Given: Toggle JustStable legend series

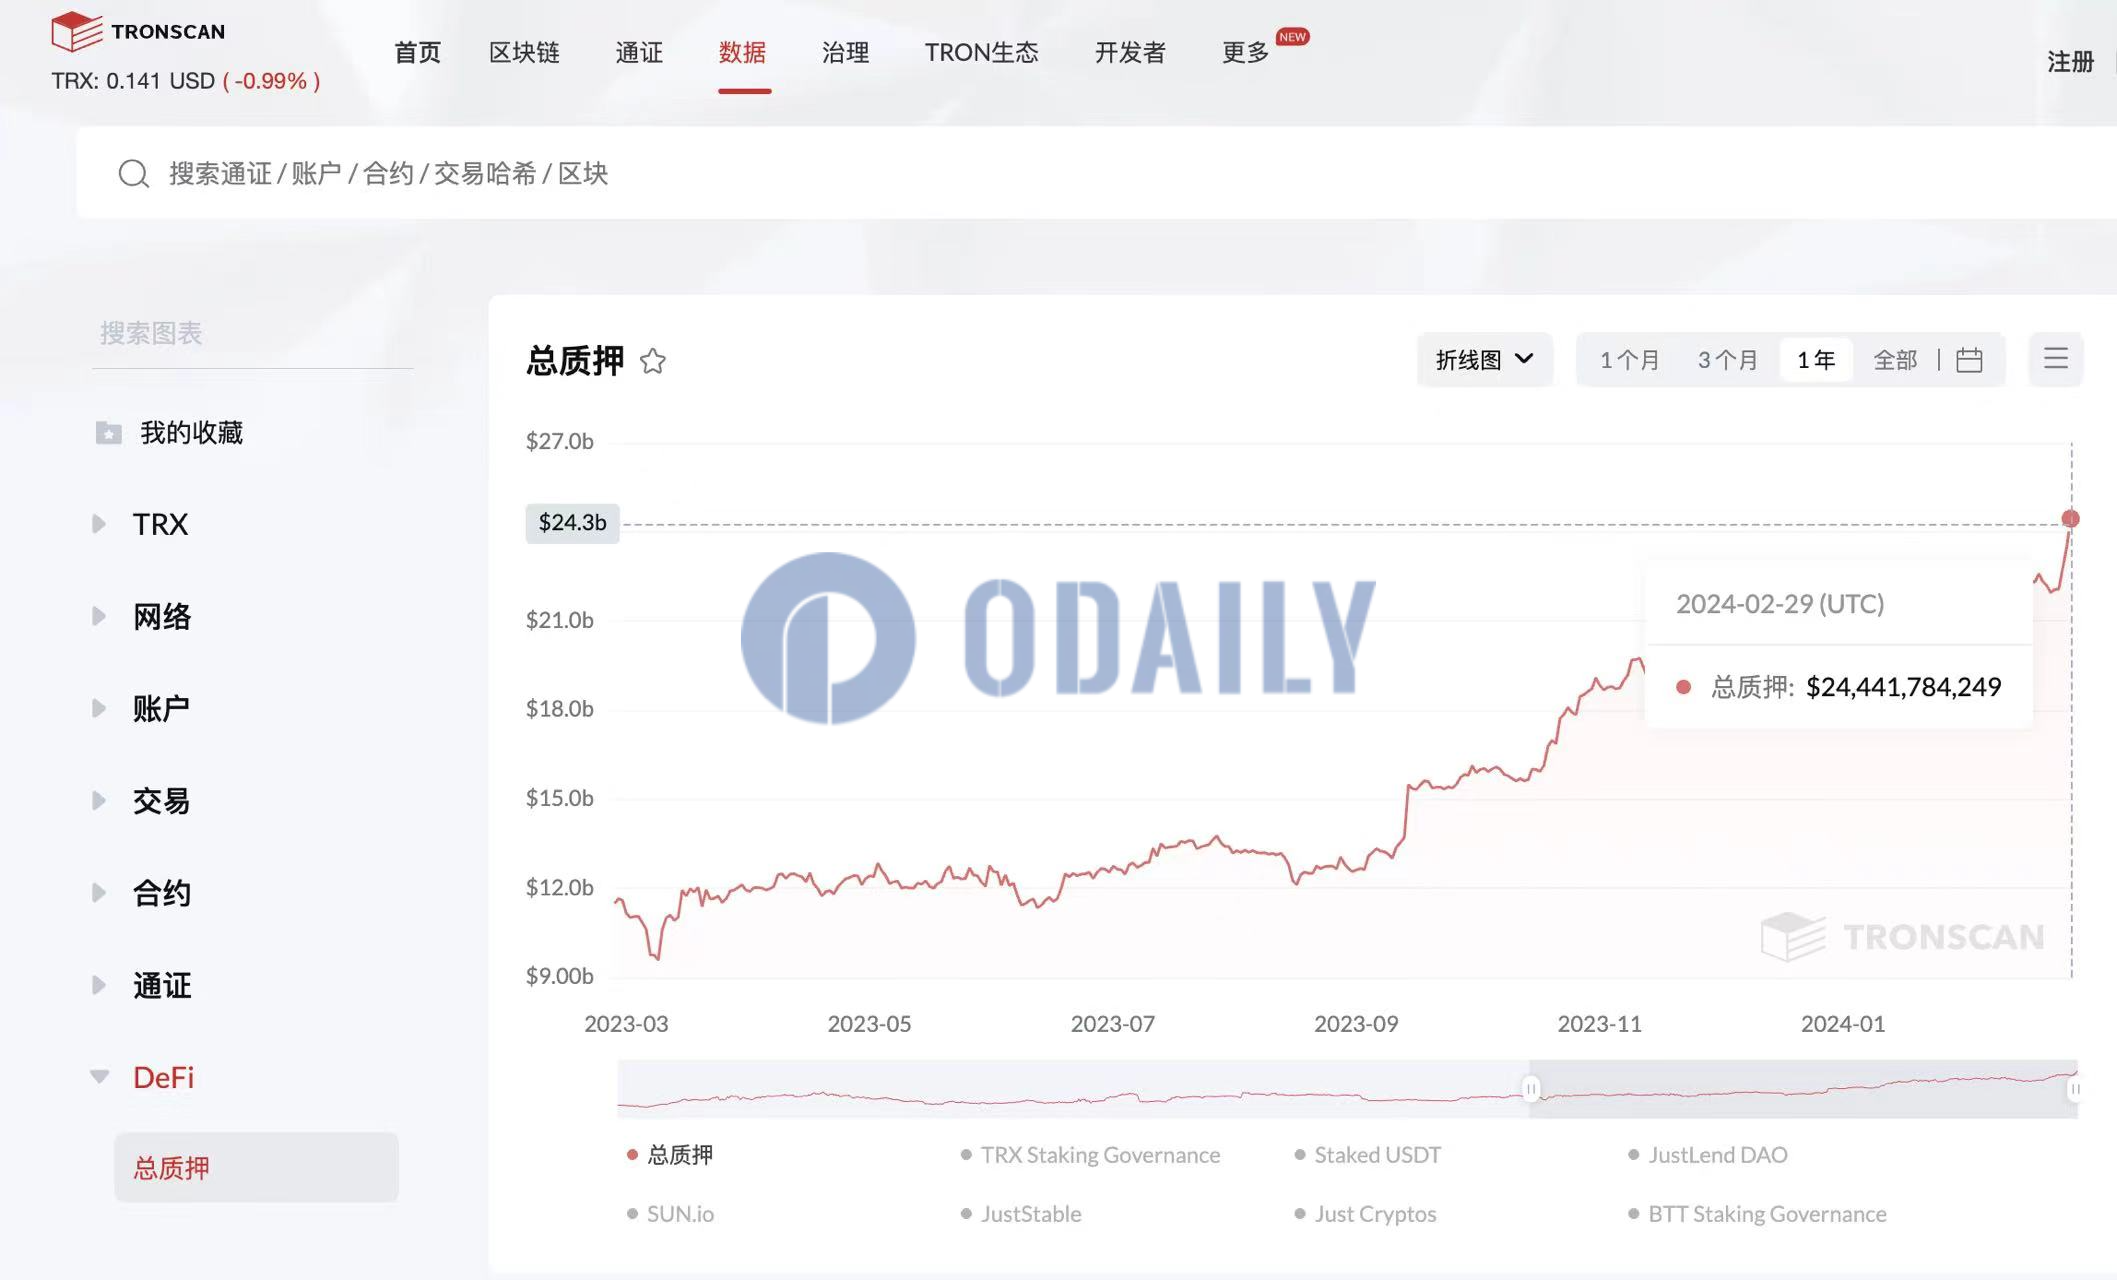Looking at the screenshot, I should (x=1021, y=1214).
